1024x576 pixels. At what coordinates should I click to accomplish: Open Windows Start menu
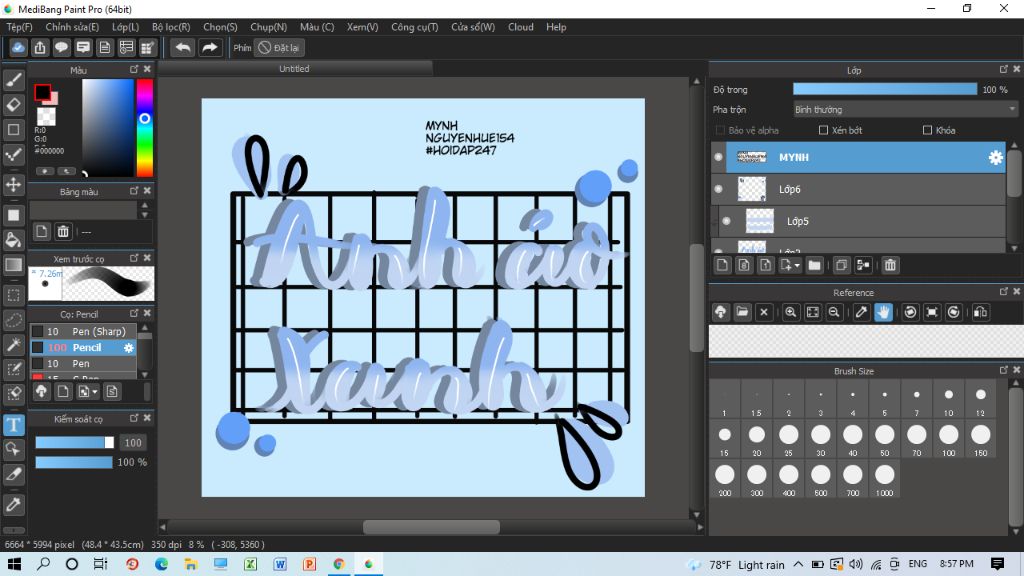tap(14, 564)
